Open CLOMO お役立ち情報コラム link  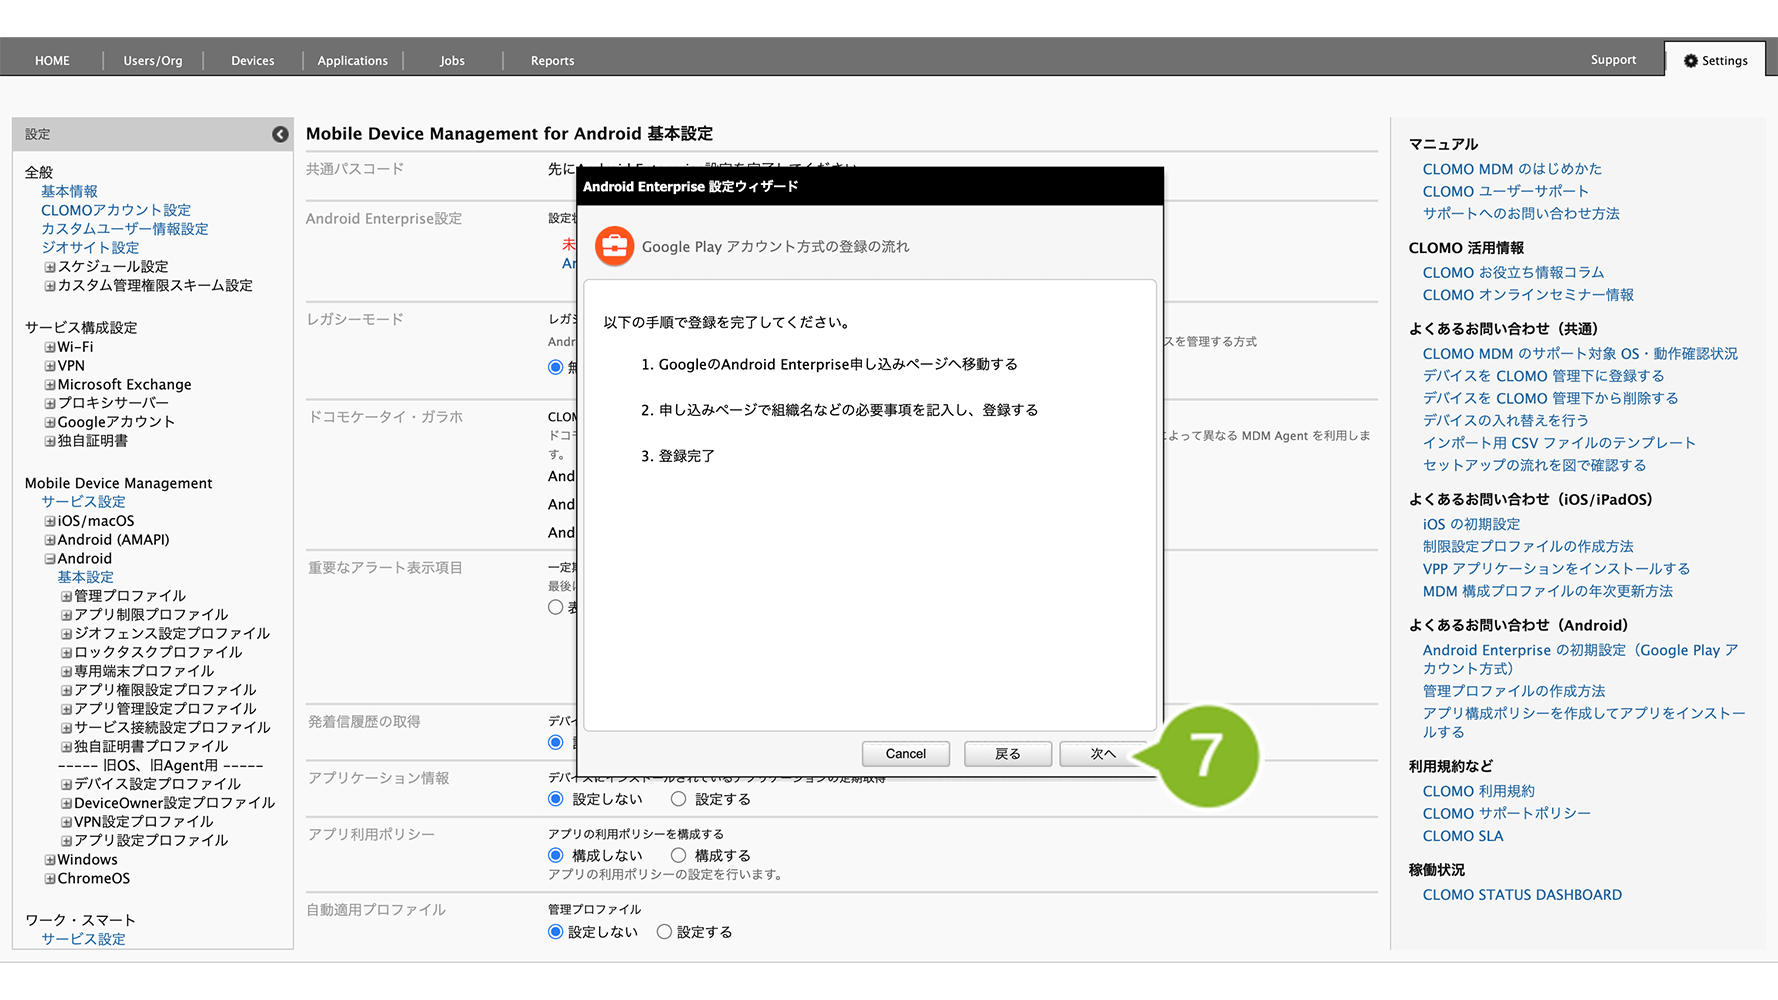pyautogui.click(x=1513, y=273)
